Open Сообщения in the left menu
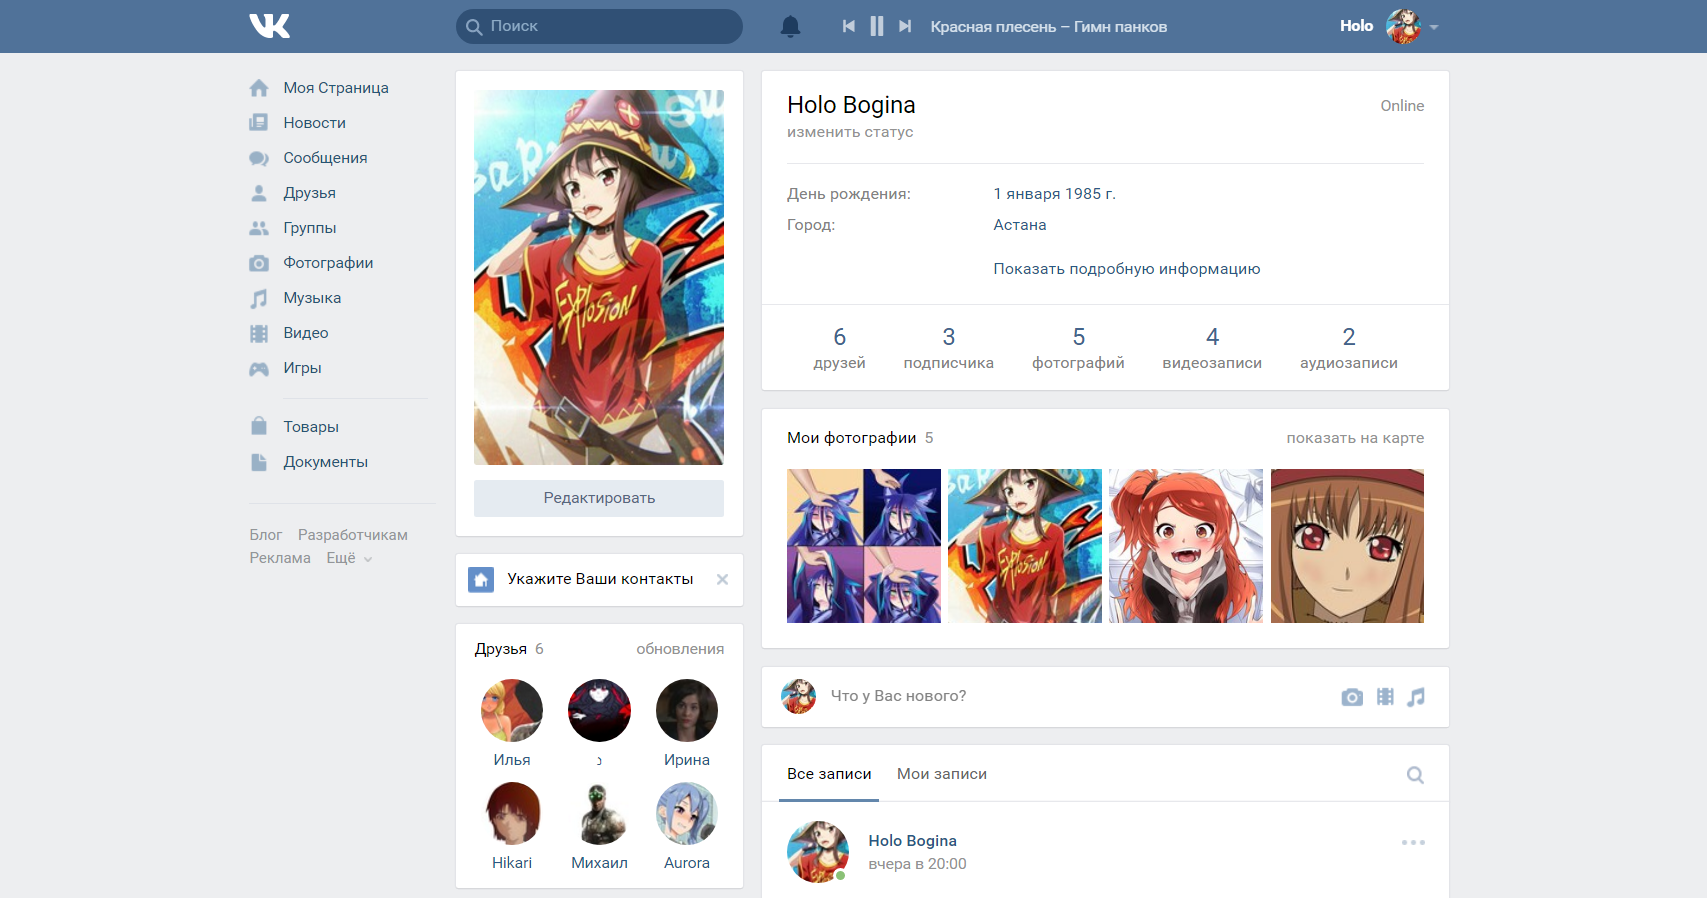The image size is (1707, 898). click(x=325, y=158)
